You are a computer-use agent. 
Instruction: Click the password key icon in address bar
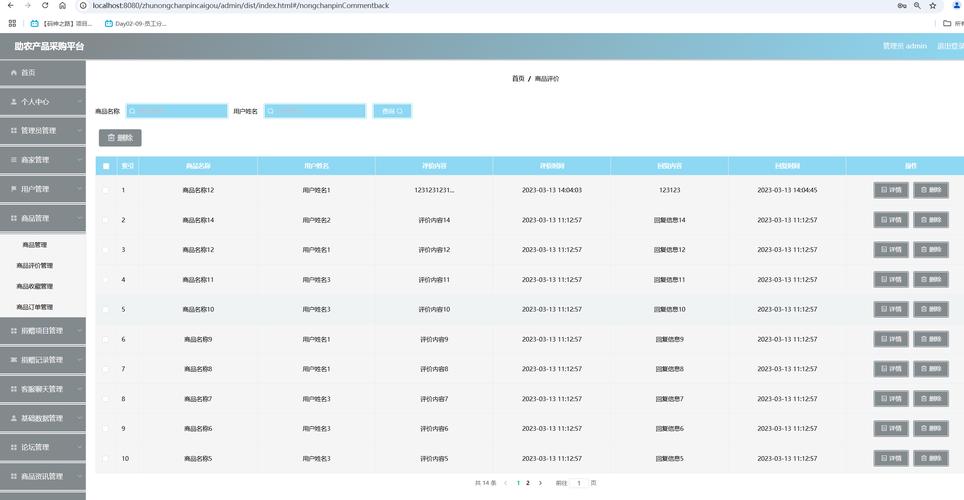coord(901,6)
